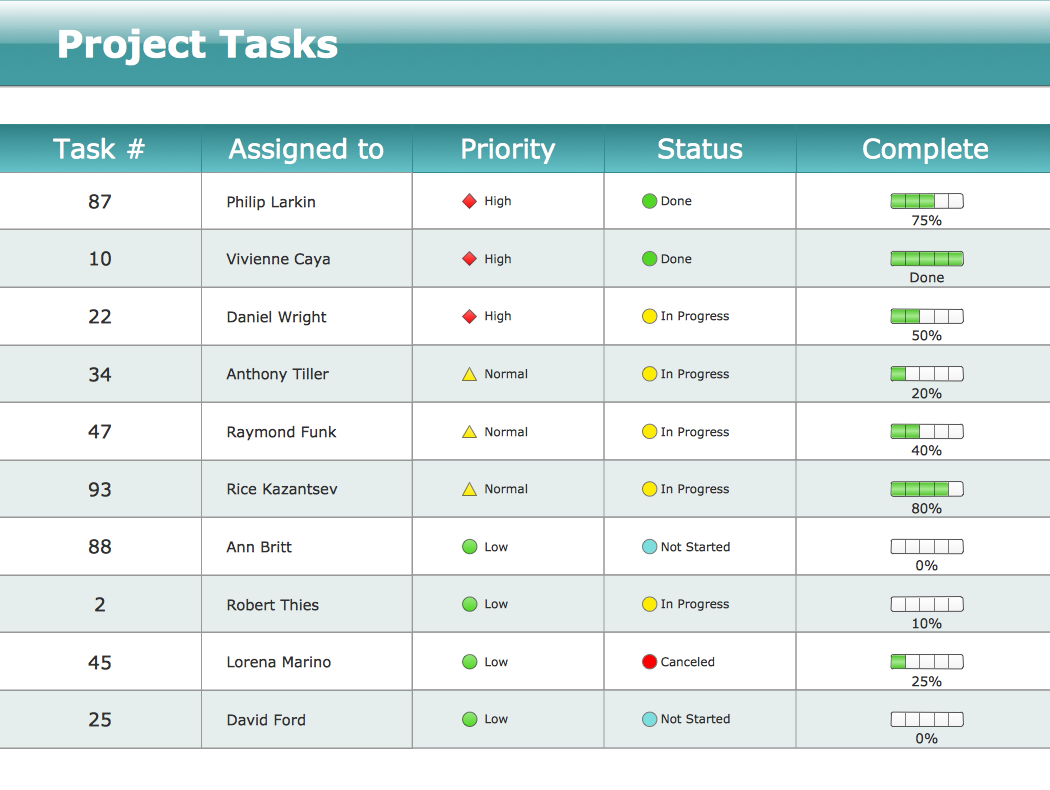Click the Status column header
The image size is (1050, 790).
click(x=700, y=149)
